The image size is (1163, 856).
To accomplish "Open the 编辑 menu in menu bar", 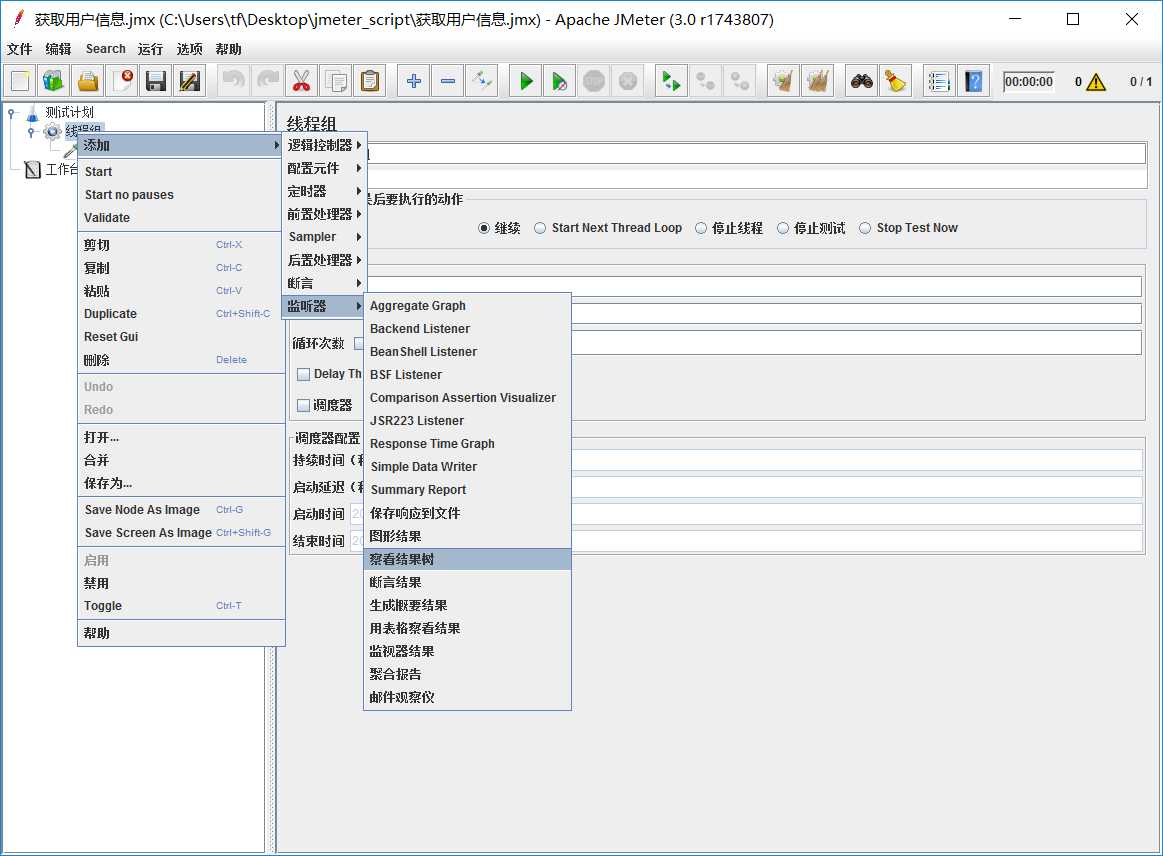I will (x=58, y=49).
